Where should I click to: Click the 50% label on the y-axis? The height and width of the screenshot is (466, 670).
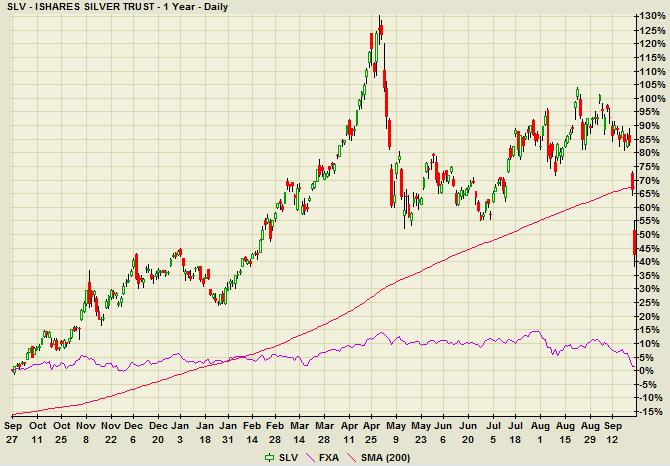[x=649, y=235]
